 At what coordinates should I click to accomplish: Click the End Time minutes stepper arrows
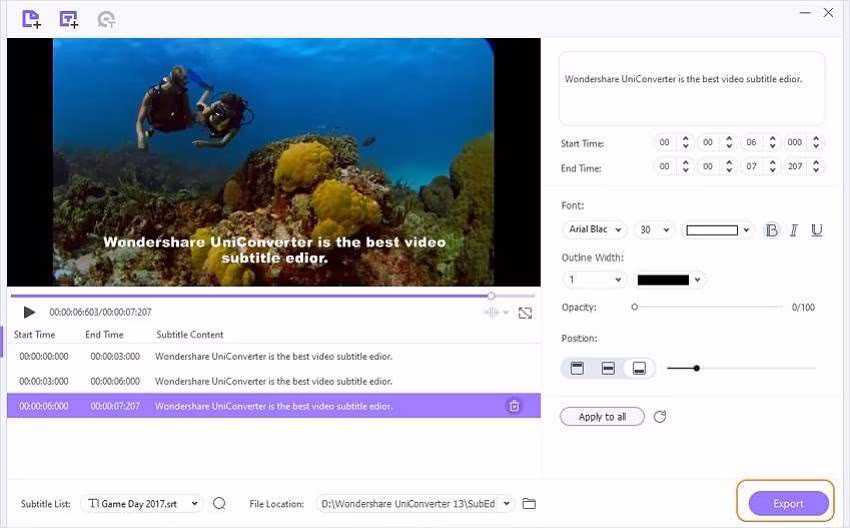[729, 166]
